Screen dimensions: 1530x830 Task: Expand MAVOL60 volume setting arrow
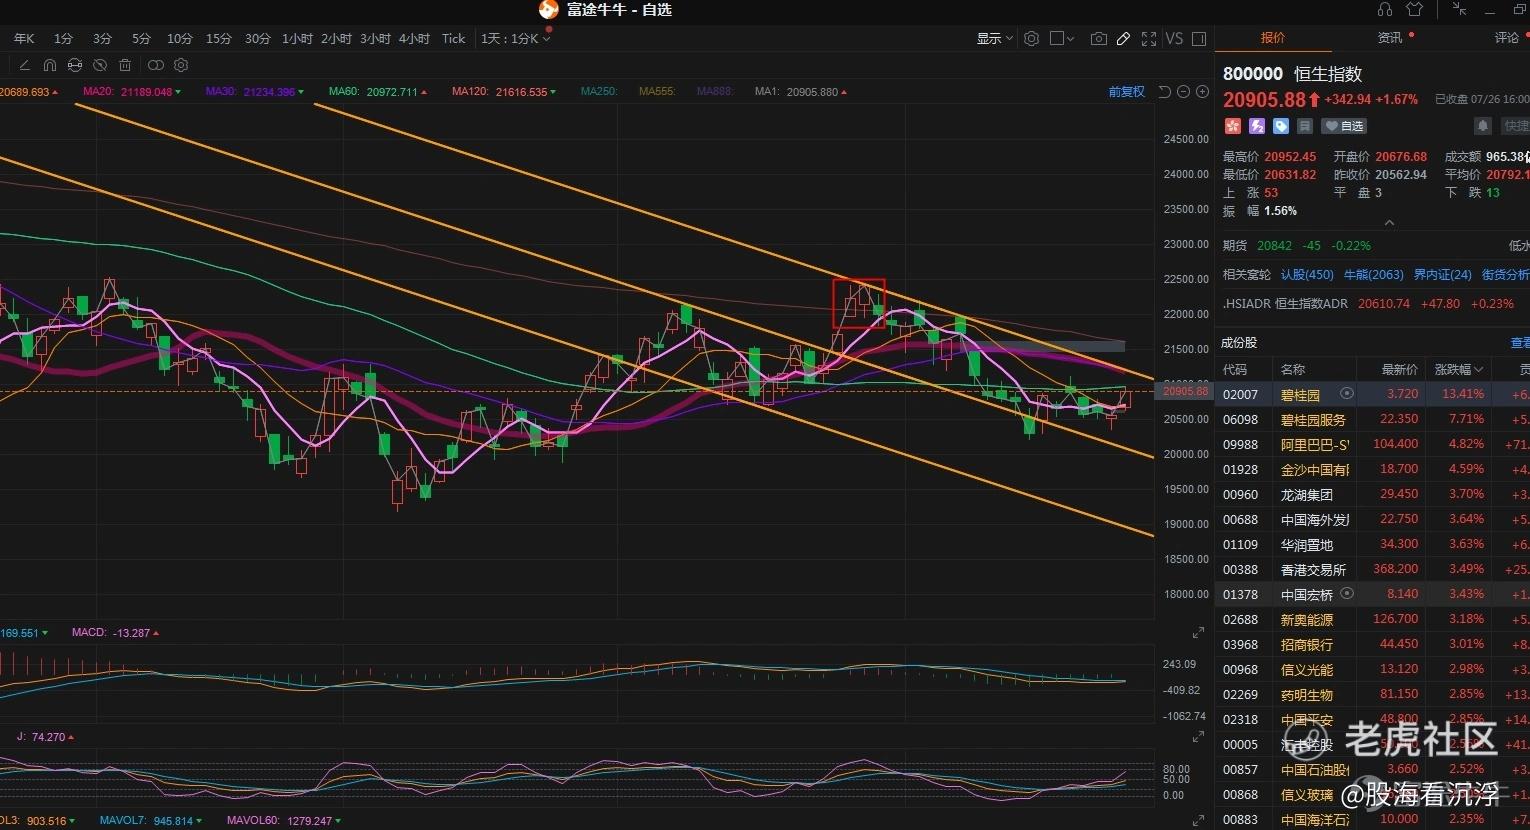click(338, 821)
